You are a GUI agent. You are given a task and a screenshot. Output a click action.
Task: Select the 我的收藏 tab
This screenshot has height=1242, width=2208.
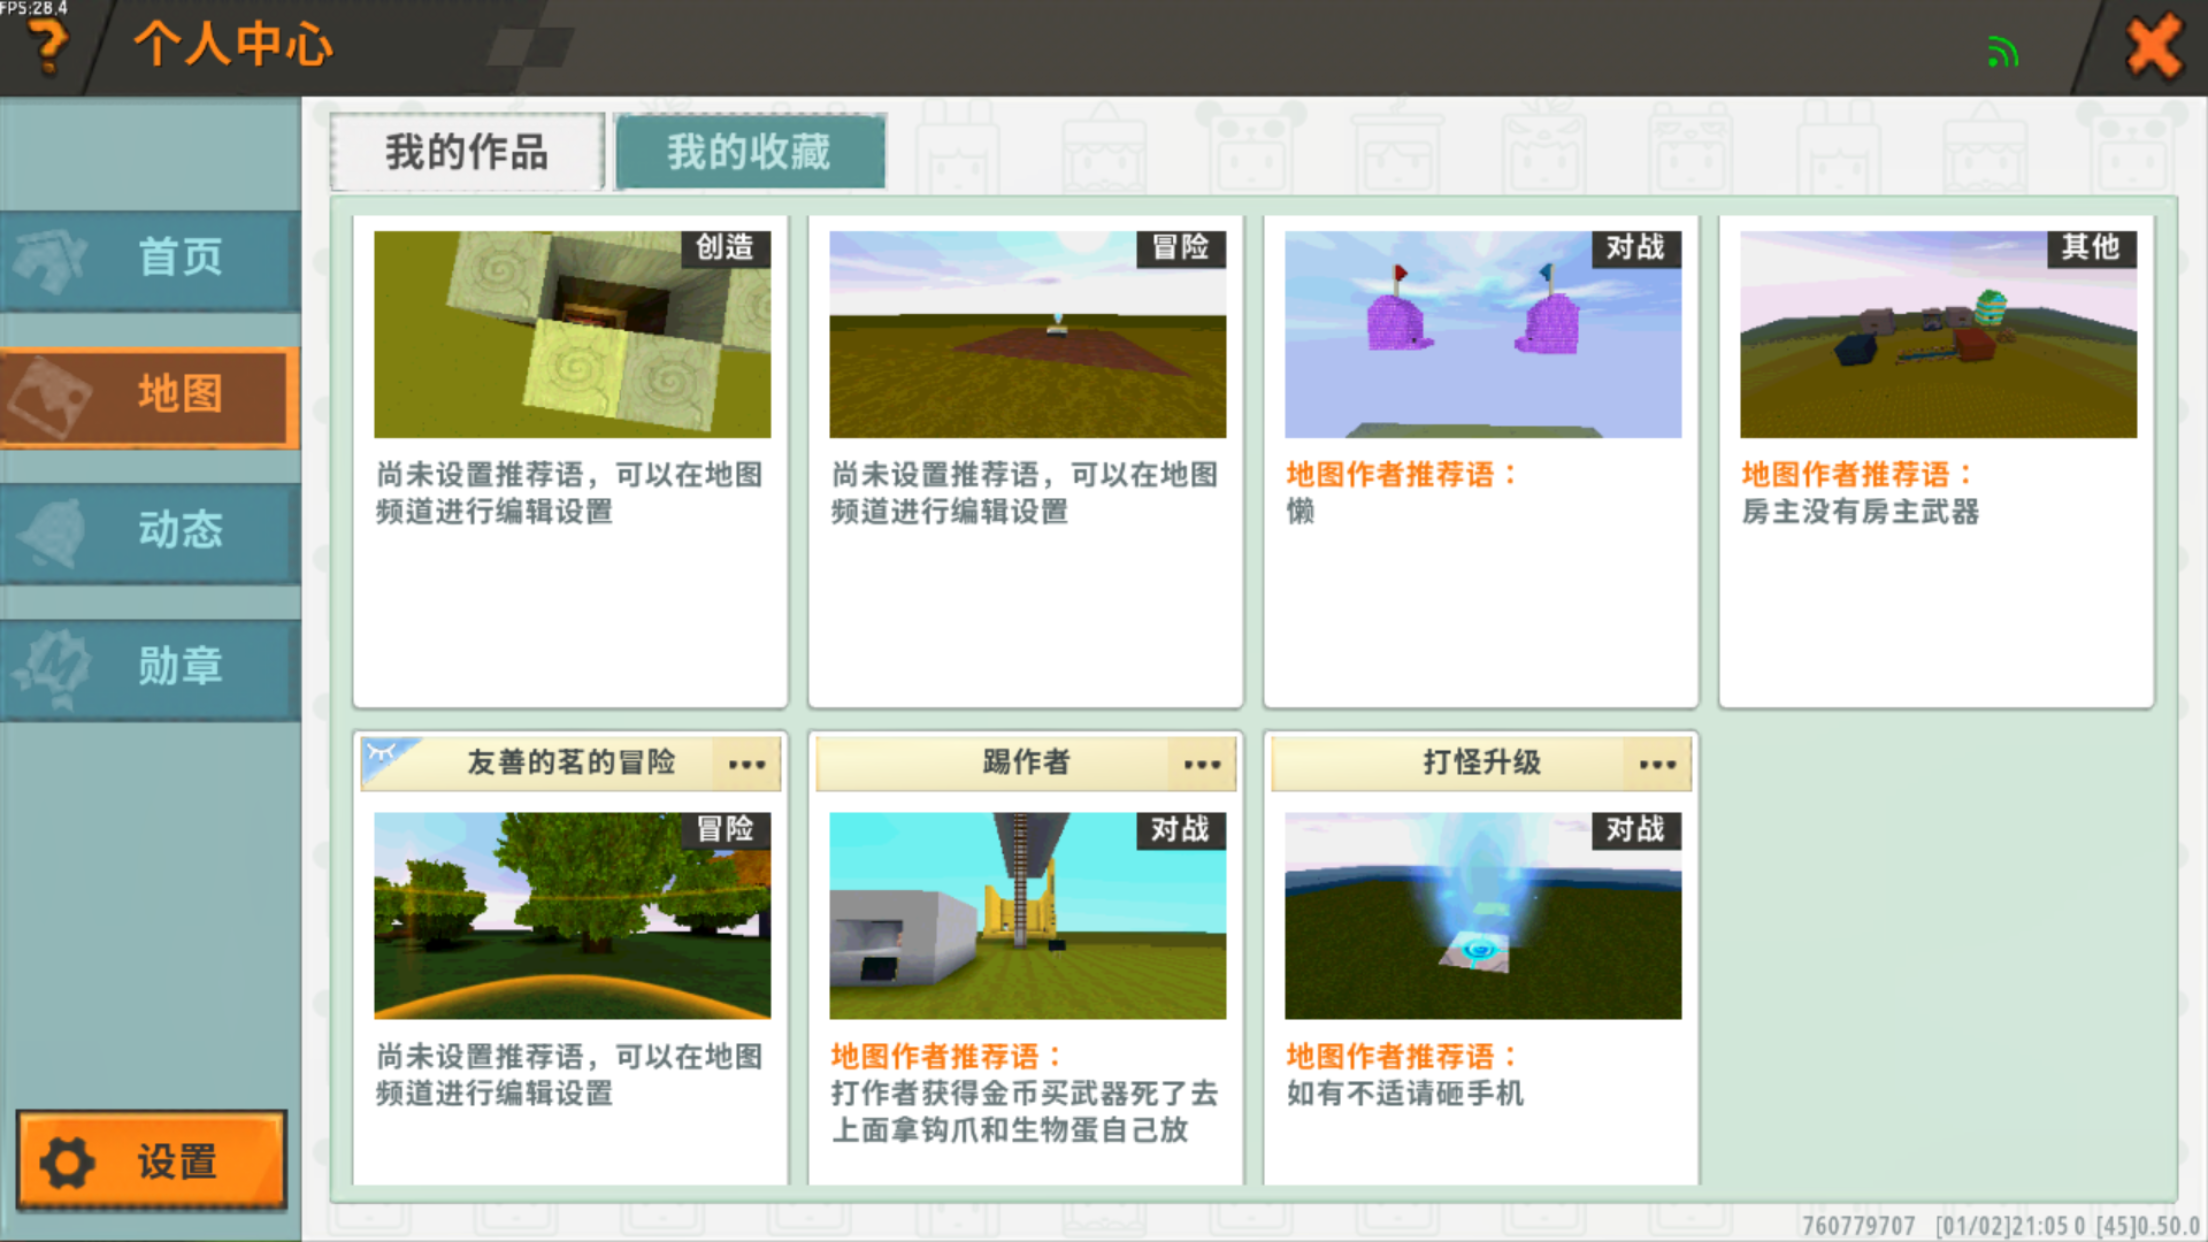click(749, 152)
